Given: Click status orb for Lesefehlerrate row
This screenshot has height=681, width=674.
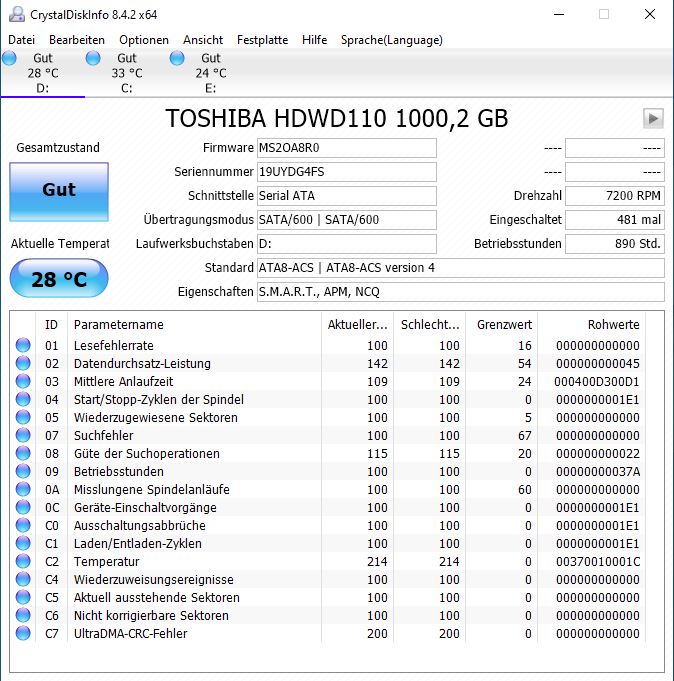Looking at the screenshot, I should [x=23, y=345].
